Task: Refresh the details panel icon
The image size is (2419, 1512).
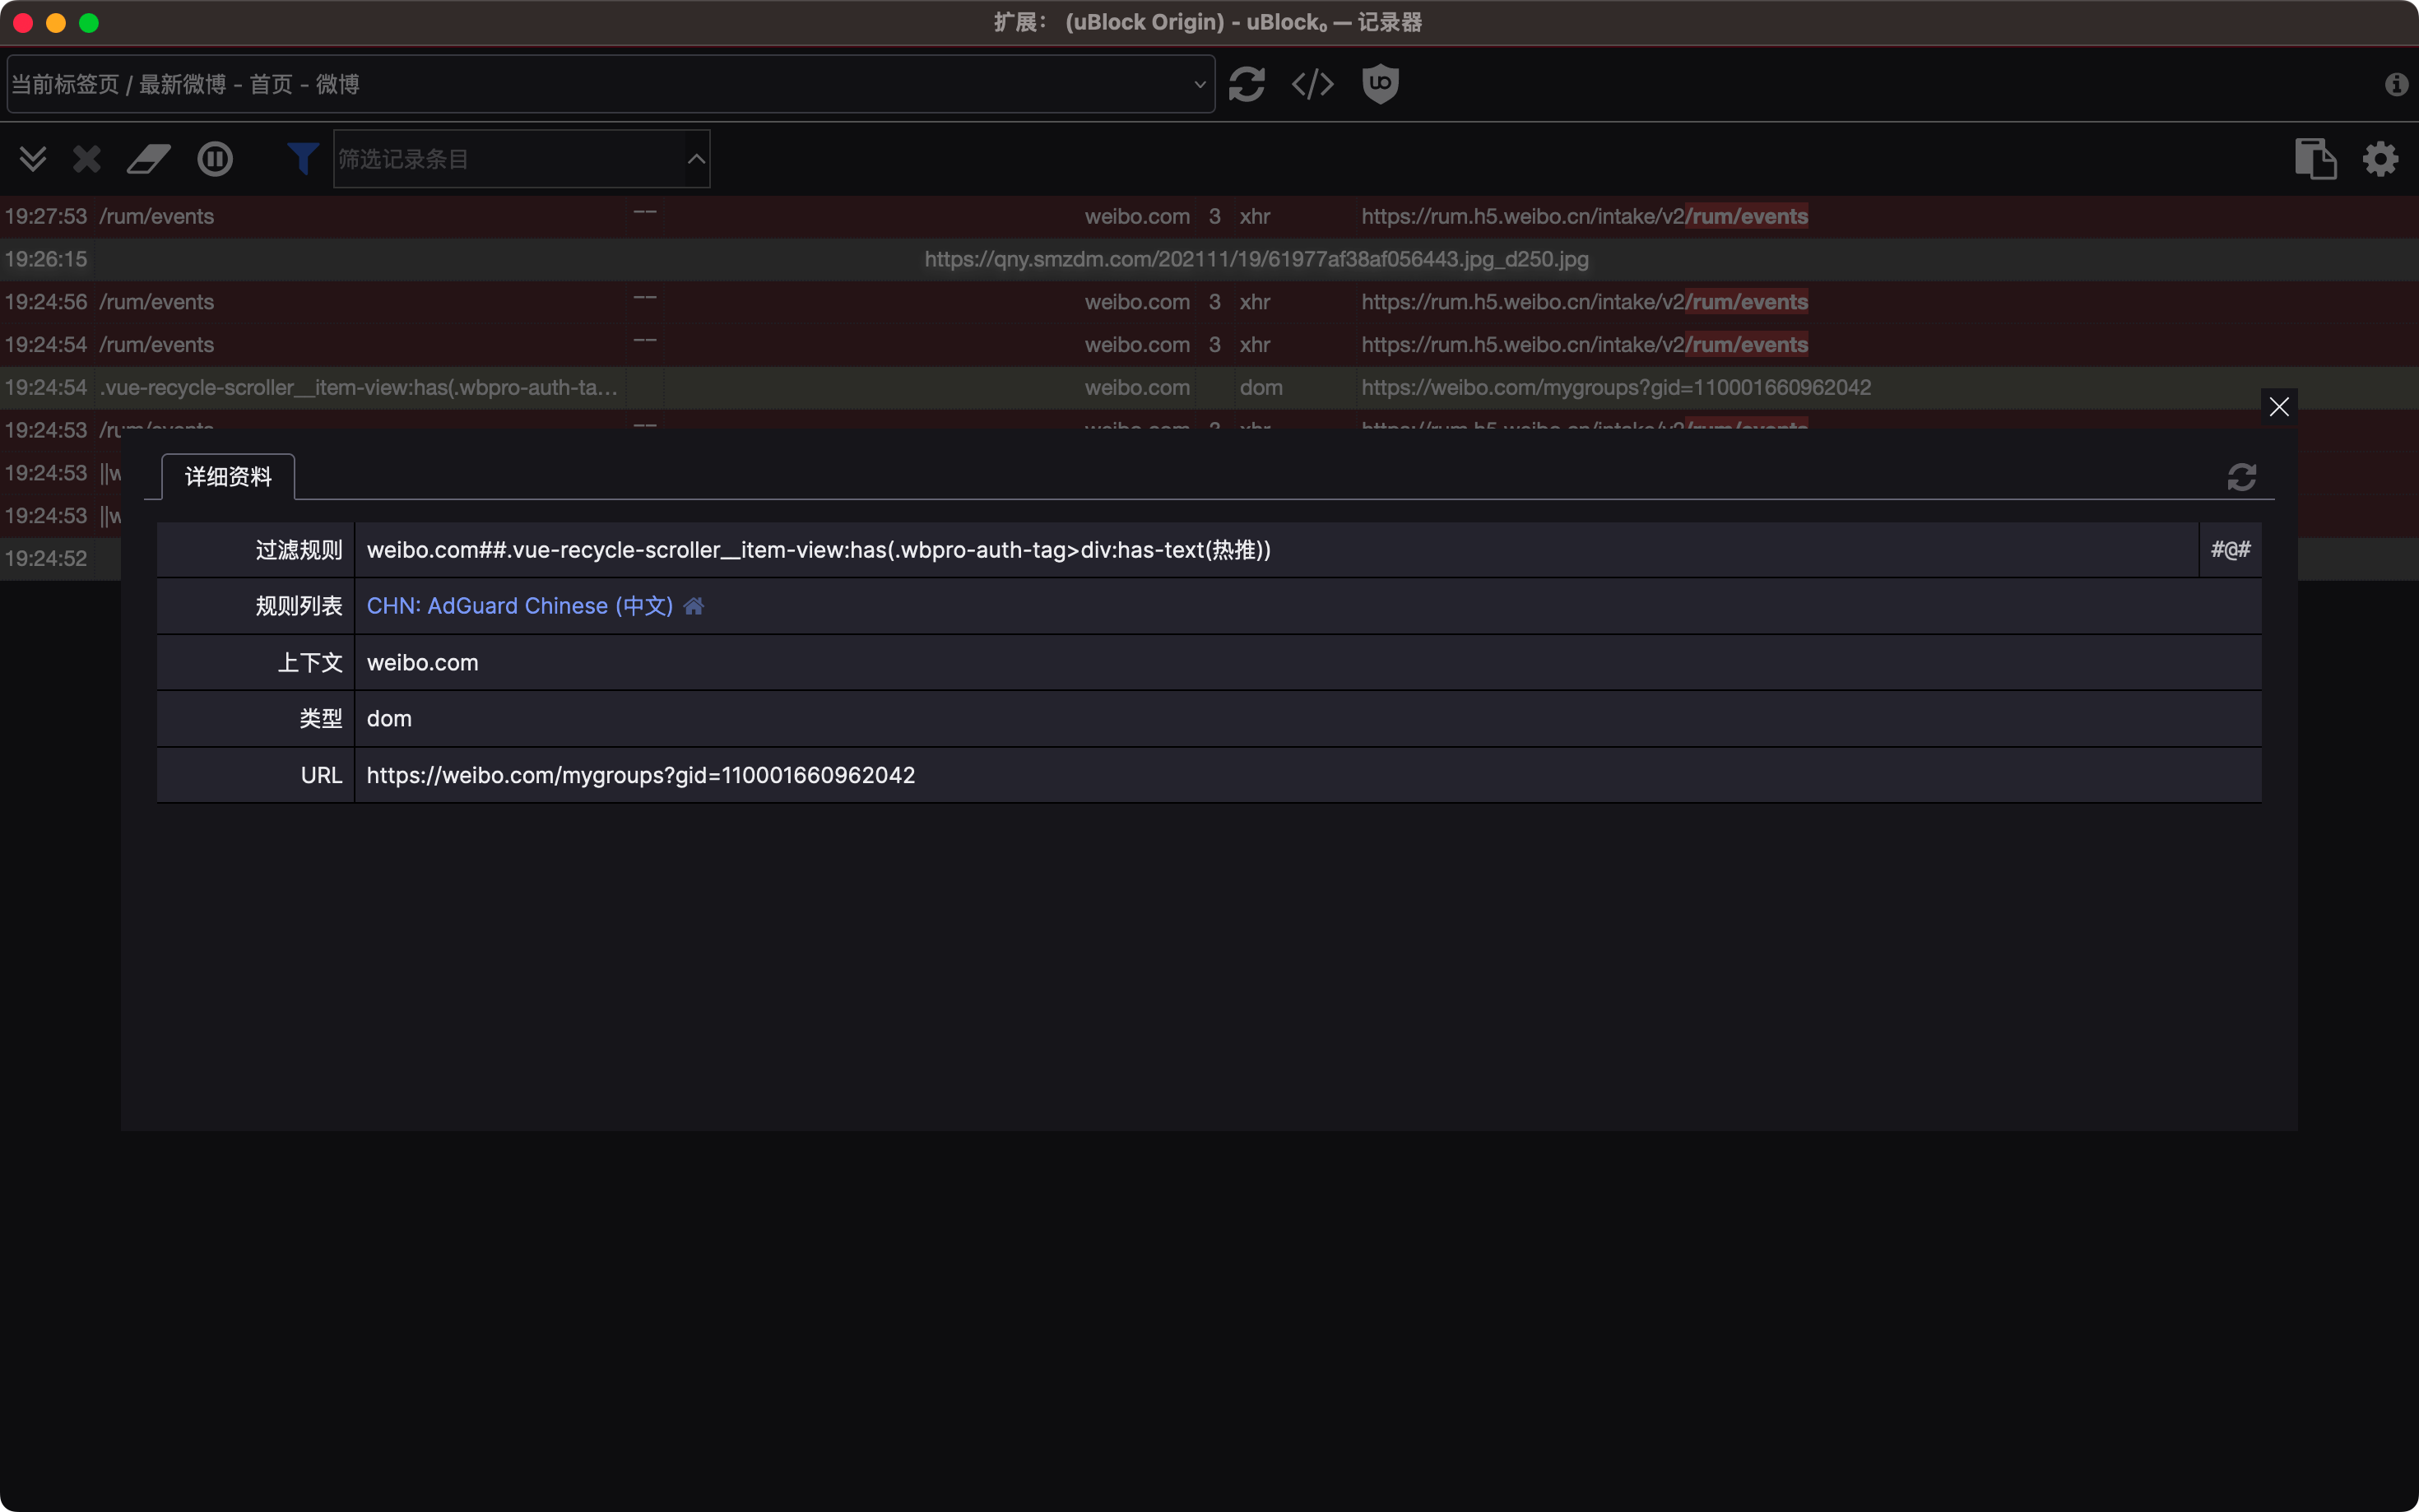Action: (x=2241, y=477)
